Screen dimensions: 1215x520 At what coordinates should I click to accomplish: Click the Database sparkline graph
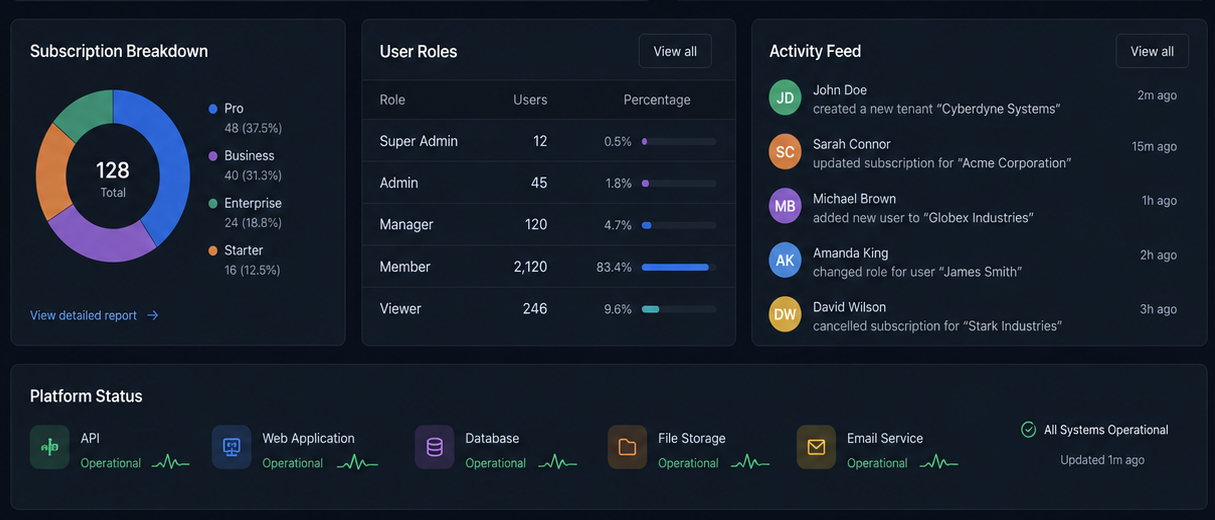(558, 462)
